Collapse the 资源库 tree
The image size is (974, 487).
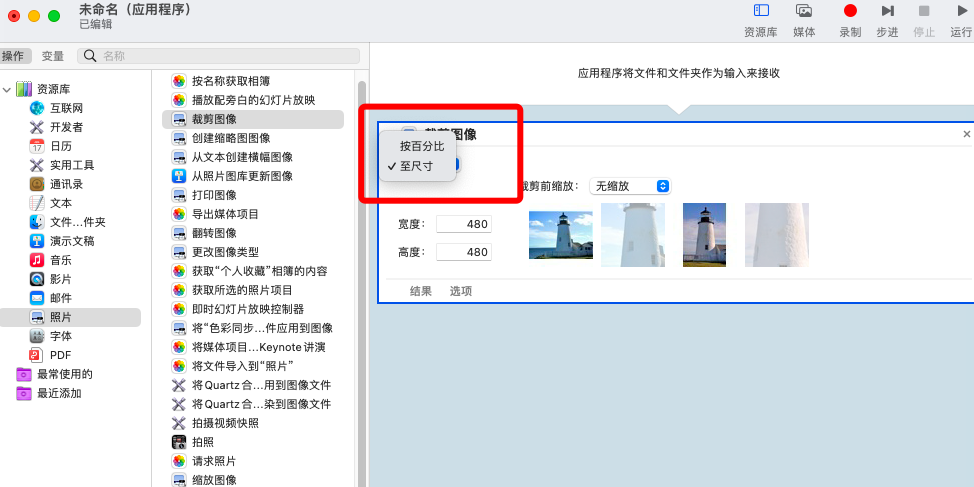7,89
